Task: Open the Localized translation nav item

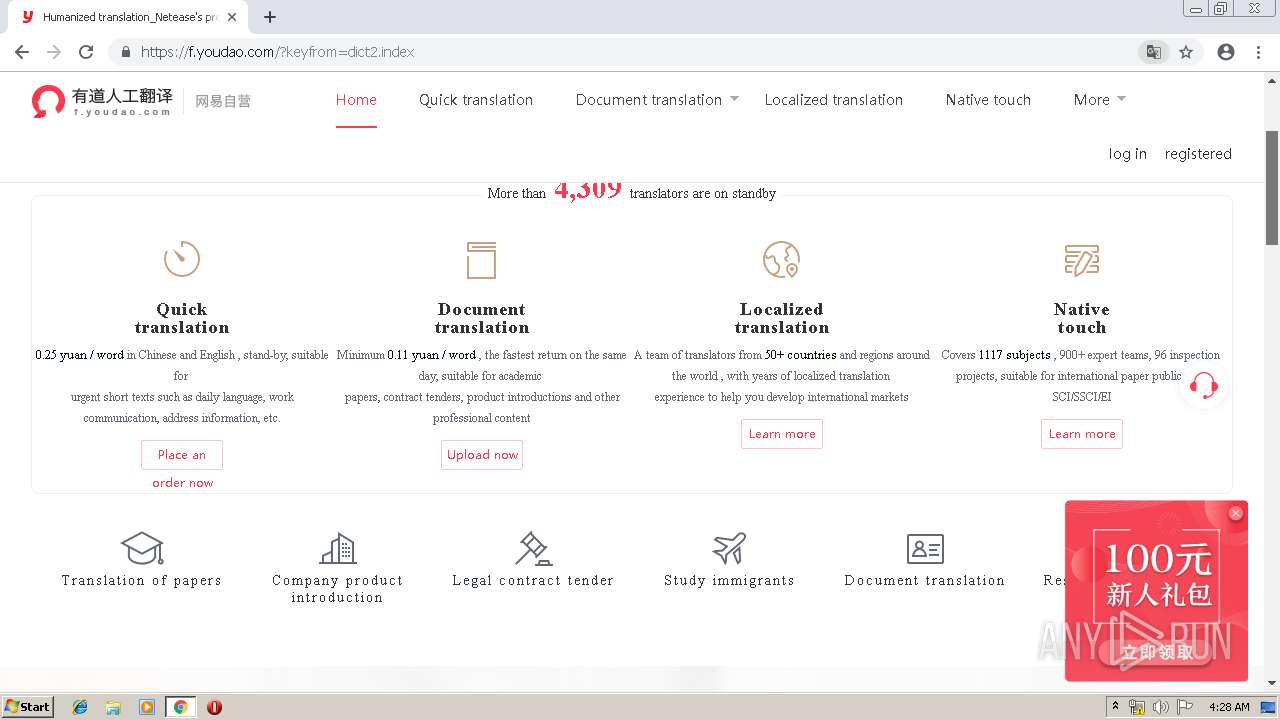Action: [x=834, y=100]
